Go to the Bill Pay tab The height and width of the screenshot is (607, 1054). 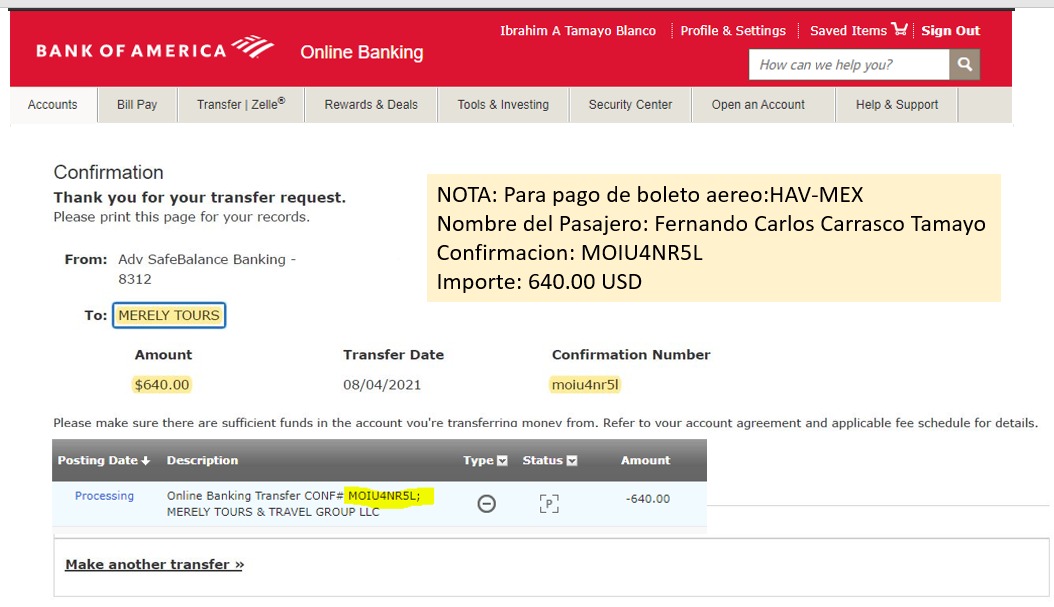(x=137, y=105)
